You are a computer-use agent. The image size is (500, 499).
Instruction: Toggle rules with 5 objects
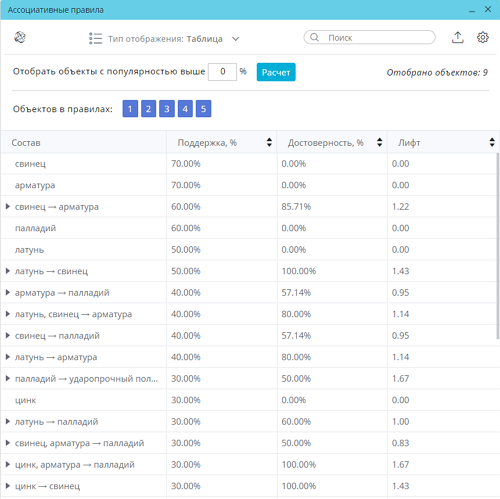pyautogui.click(x=203, y=109)
